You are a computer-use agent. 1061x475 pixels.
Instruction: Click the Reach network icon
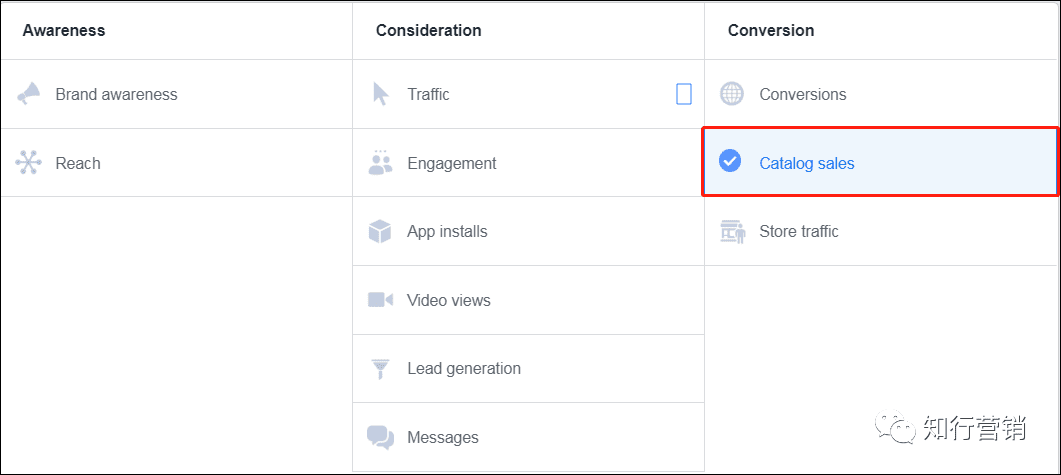[29, 163]
